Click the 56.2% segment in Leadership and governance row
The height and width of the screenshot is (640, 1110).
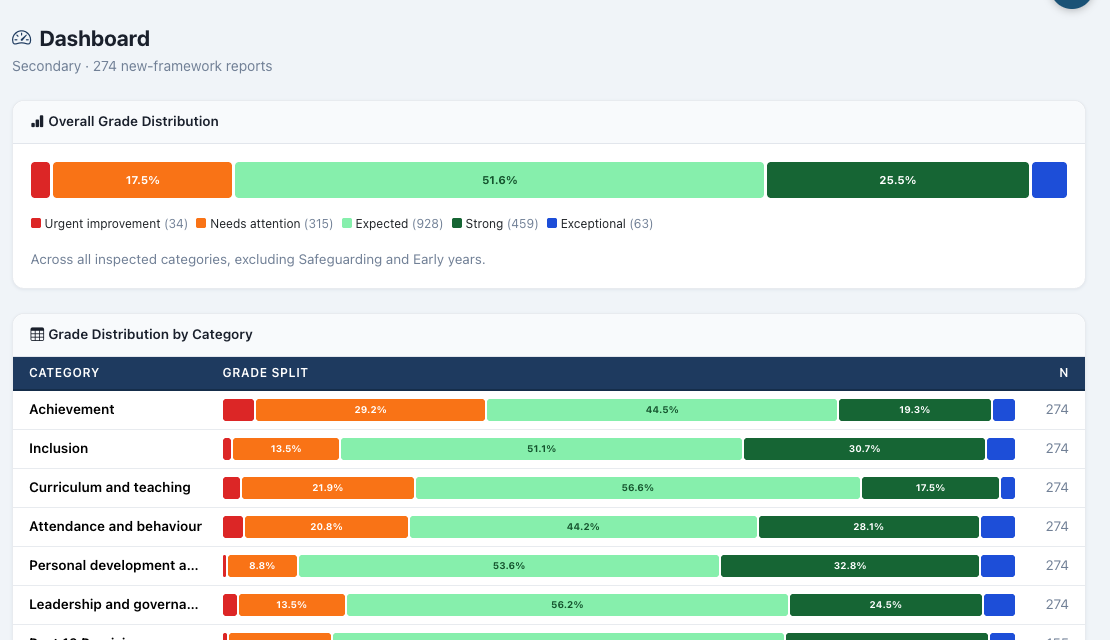click(567, 605)
